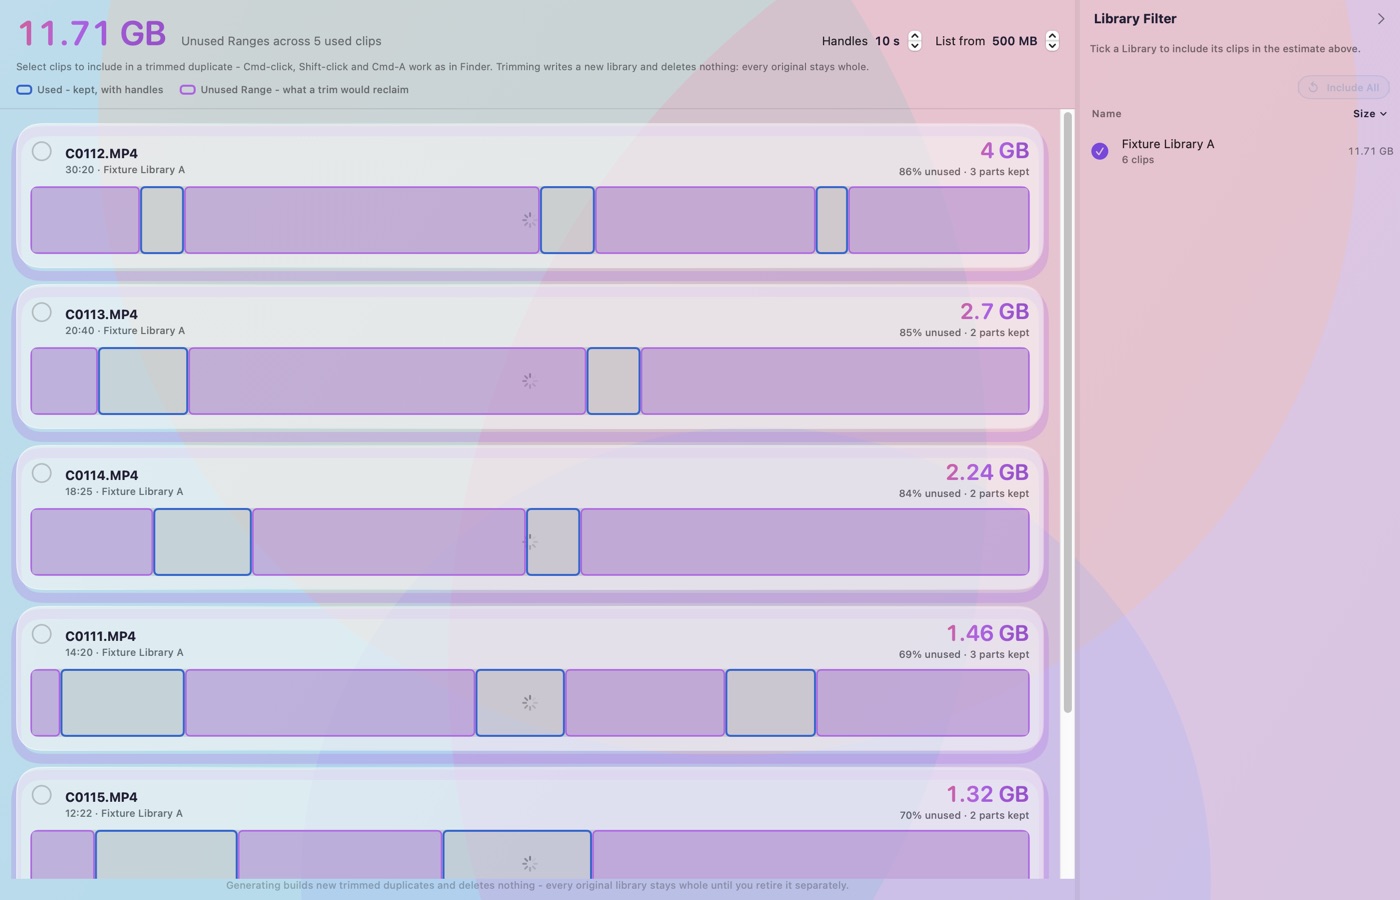Click the clip list vertical scrollbar
1400x900 pixels.
(x=1067, y=412)
